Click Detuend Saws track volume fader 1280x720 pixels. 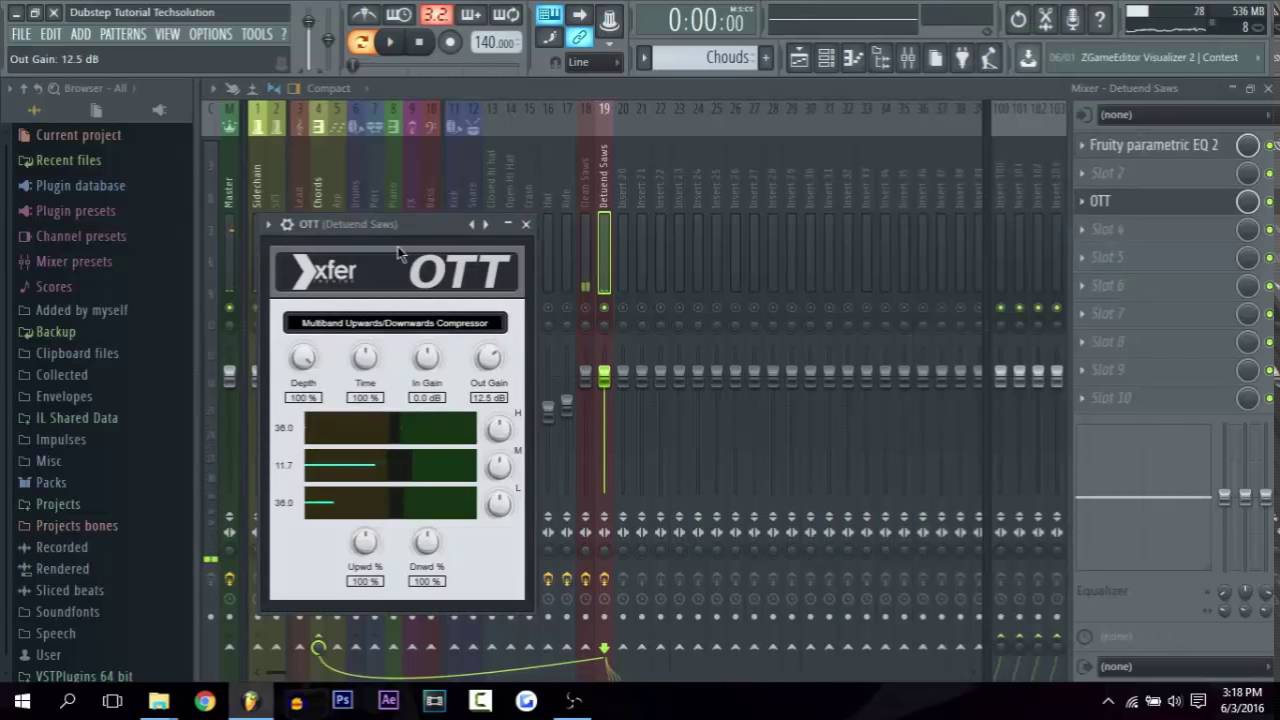click(604, 376)
